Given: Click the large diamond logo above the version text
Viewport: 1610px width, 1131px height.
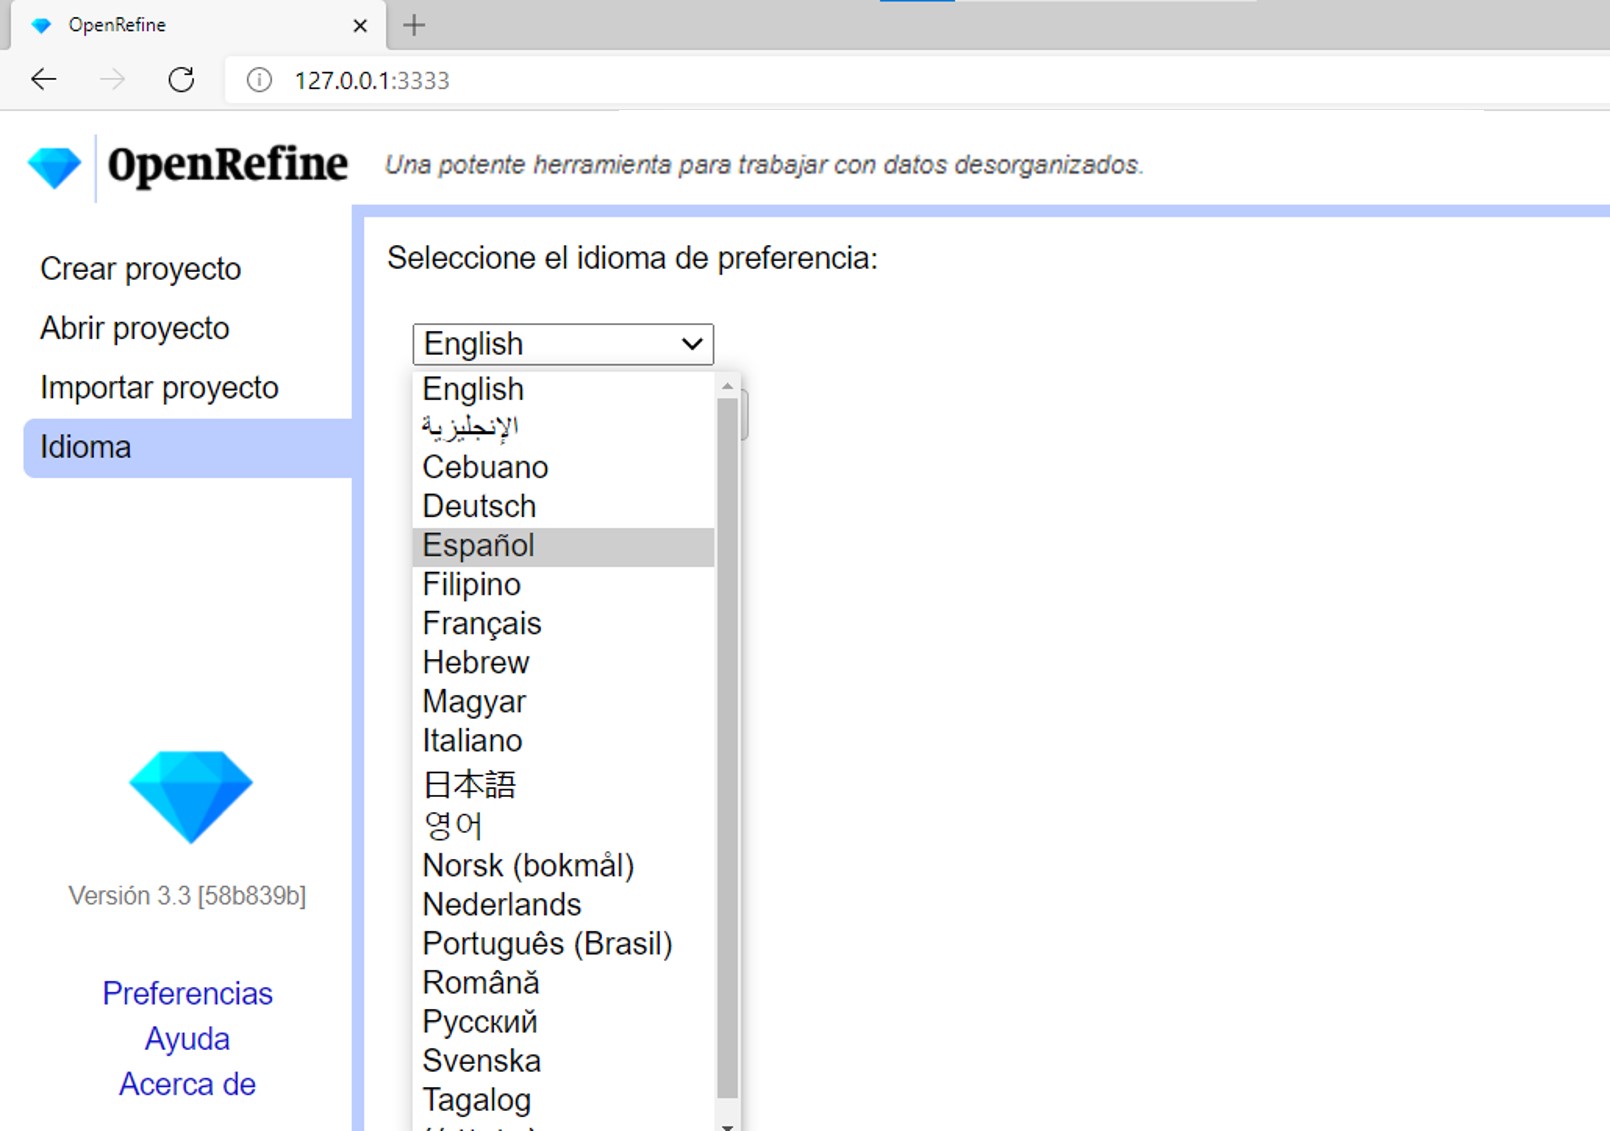Looking at the screenshot, I should 191,797.
